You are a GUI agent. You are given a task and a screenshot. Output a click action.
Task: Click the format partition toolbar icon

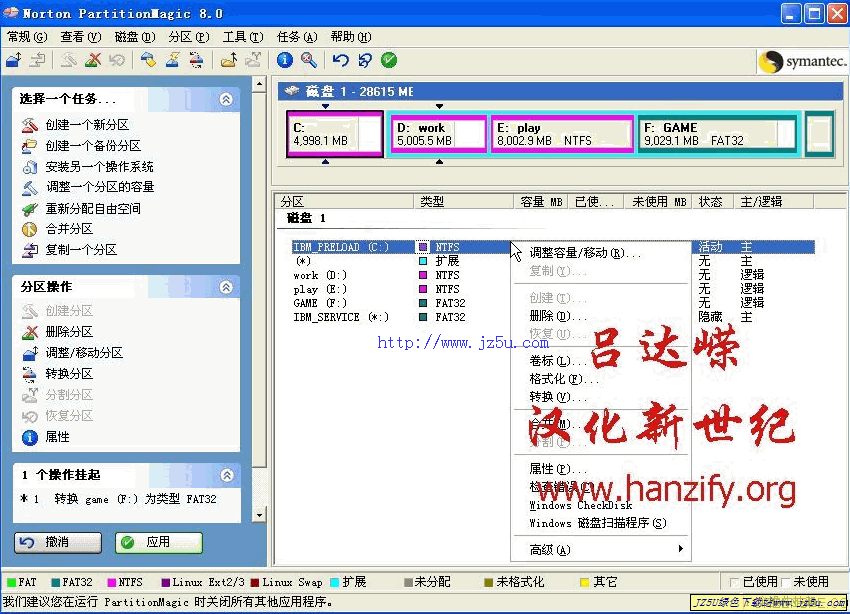point(172,60)
